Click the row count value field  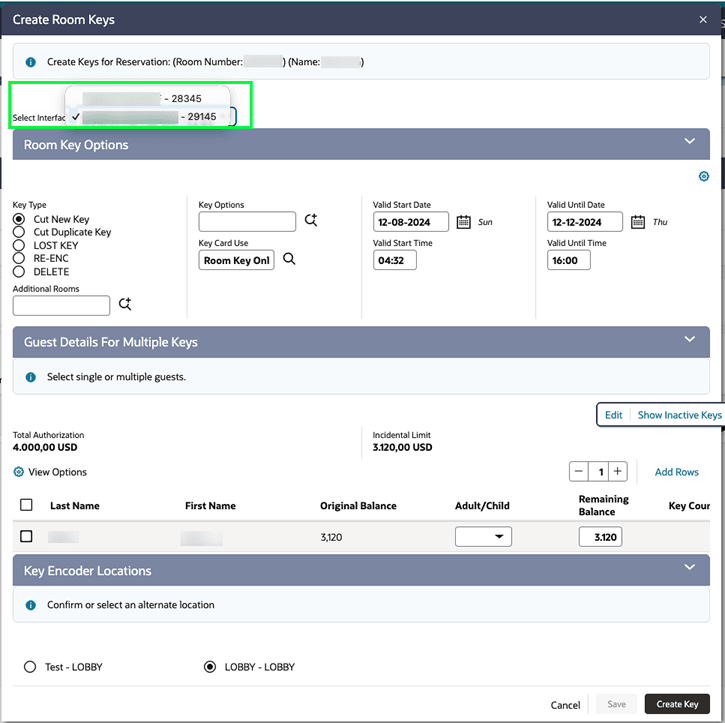[x=598, y=472]
